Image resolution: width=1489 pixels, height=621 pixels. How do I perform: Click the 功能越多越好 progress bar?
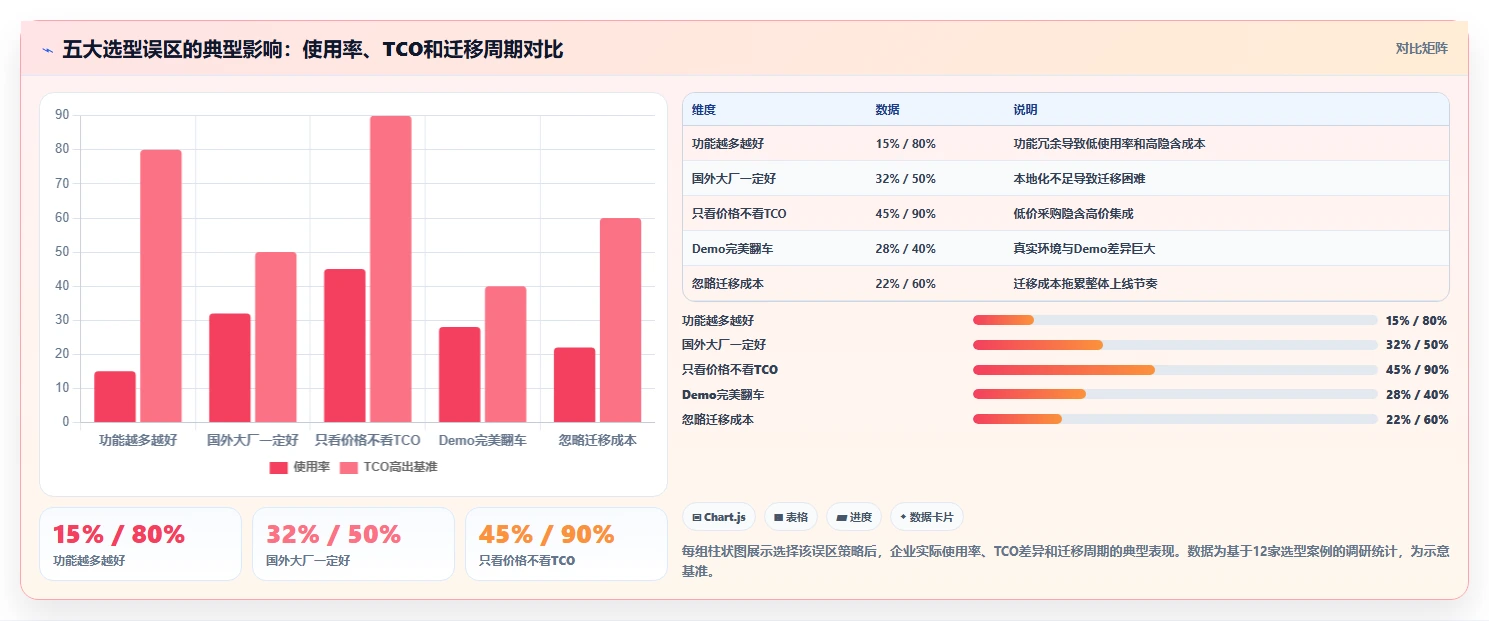[x=1175, y=320]
